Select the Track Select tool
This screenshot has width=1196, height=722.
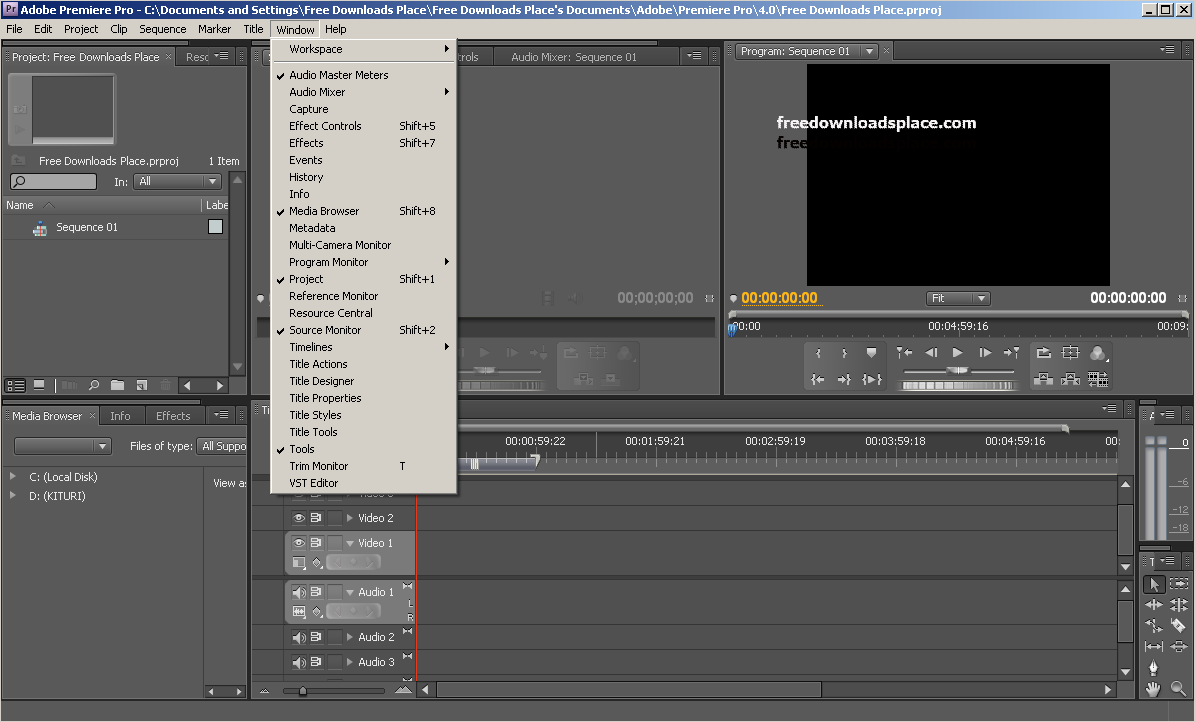[1179, 584]
